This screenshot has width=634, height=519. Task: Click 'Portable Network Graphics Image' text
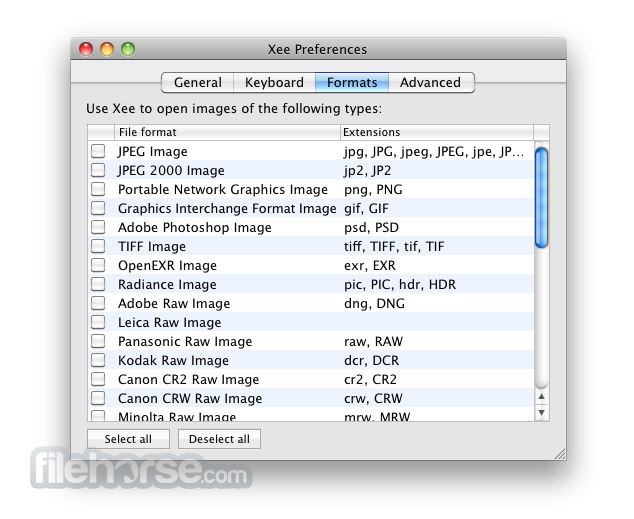(223, 190)
